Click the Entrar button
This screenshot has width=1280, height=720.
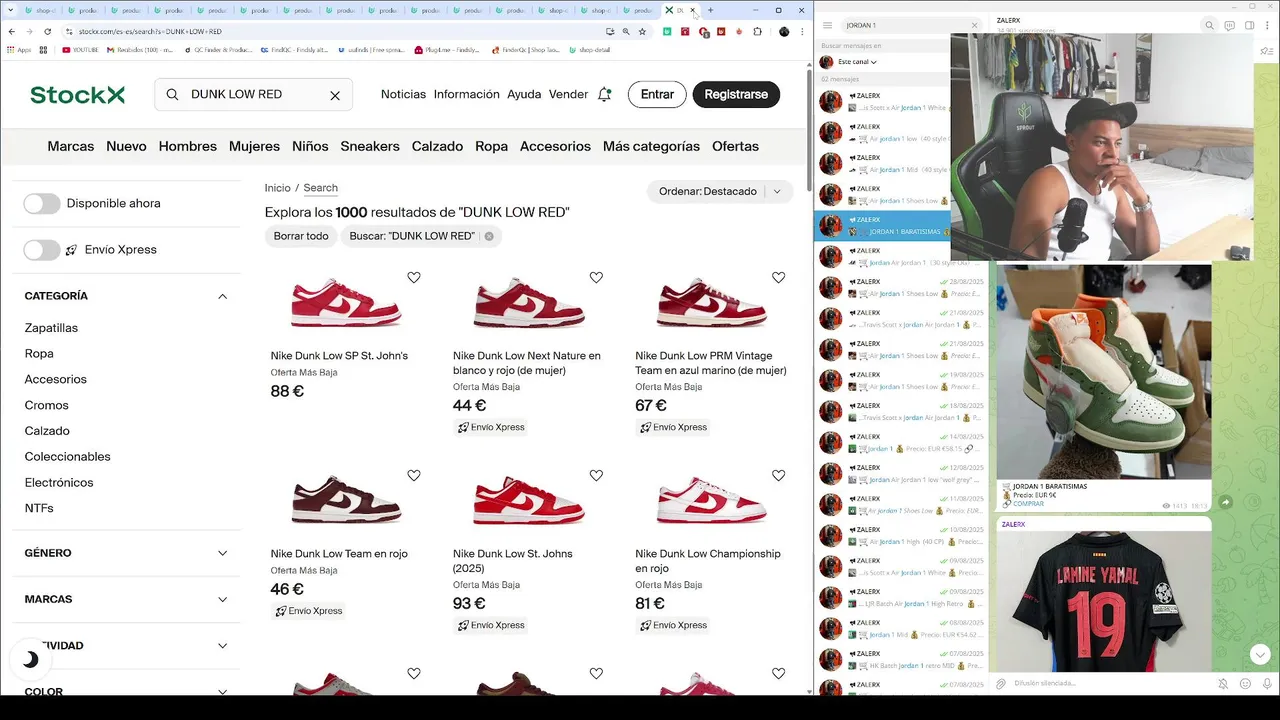coord(657,94)
